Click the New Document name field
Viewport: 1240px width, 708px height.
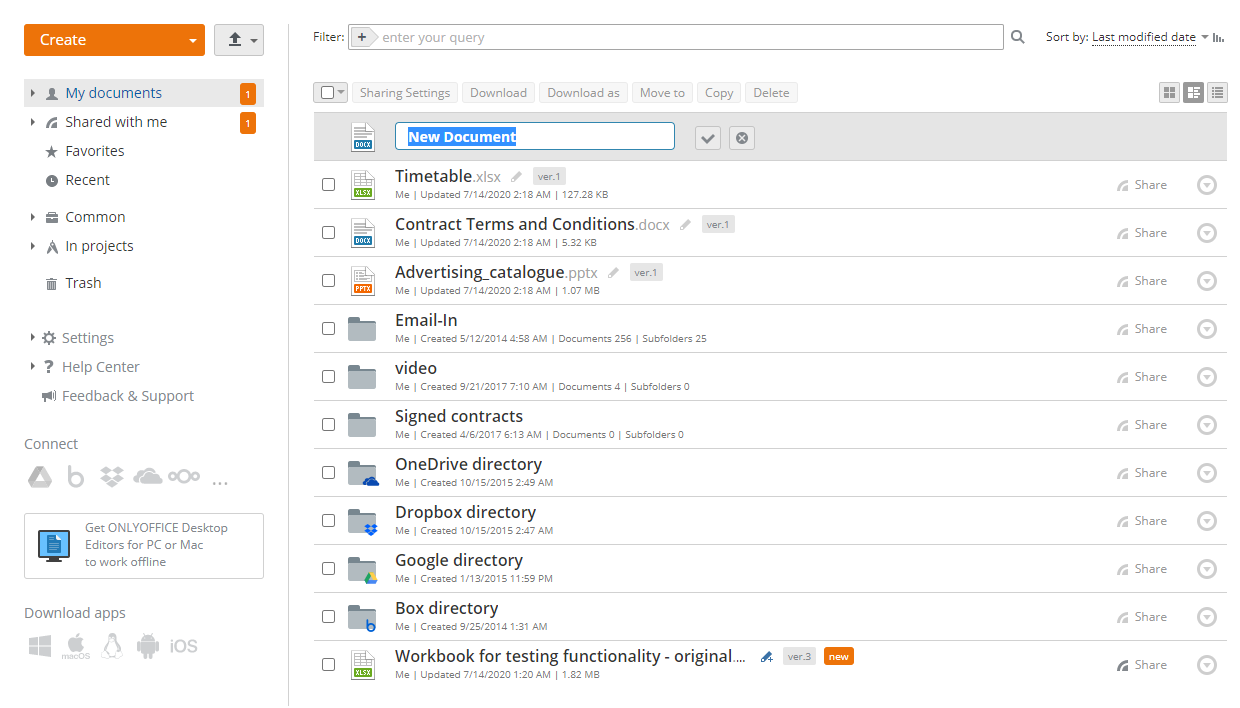(x=534, y=137)
